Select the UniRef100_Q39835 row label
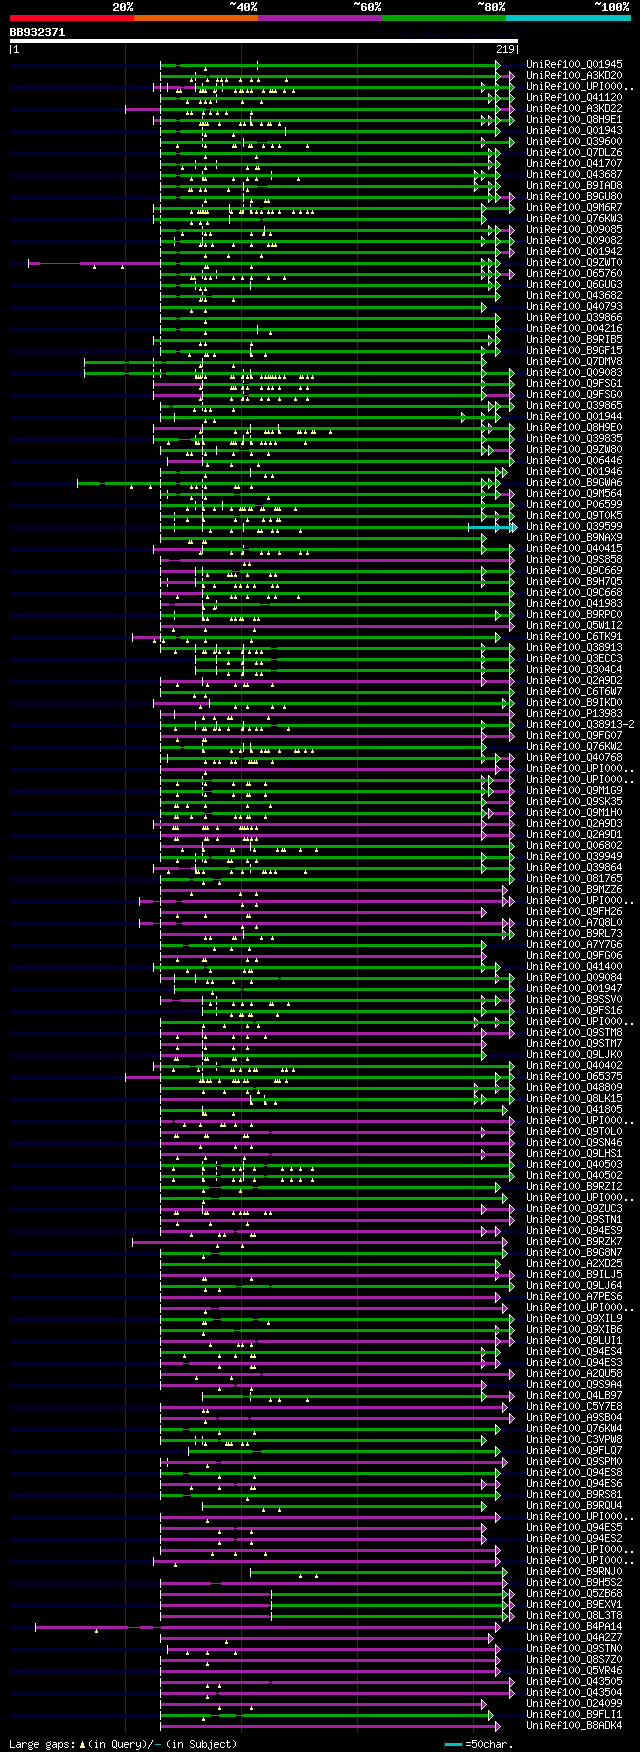This screenshot has height=1752, width=640. 574,439
